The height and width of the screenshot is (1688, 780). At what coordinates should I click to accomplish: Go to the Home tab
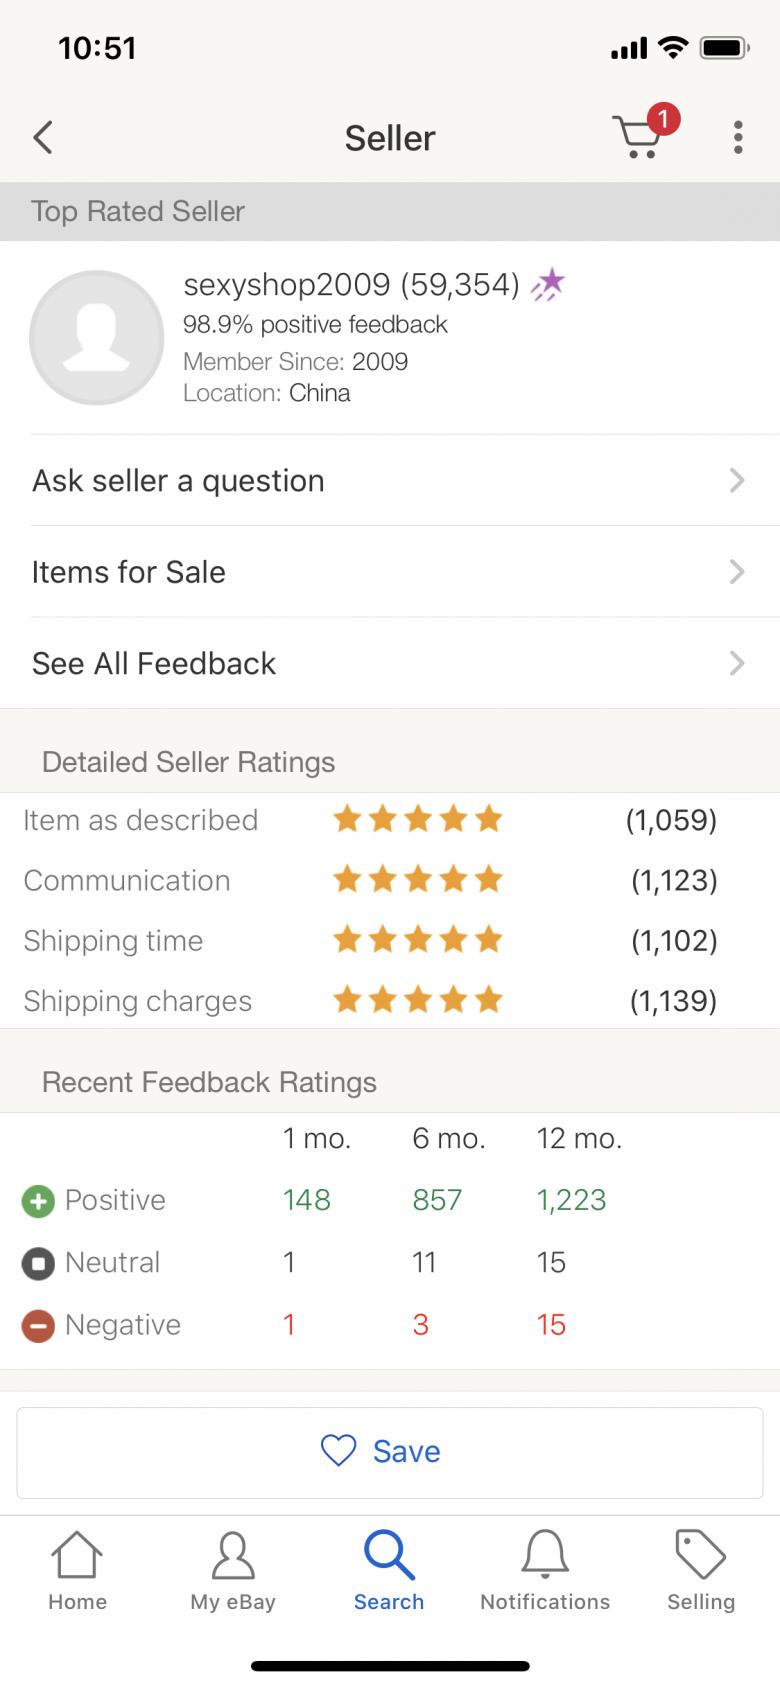[77, 1572]
